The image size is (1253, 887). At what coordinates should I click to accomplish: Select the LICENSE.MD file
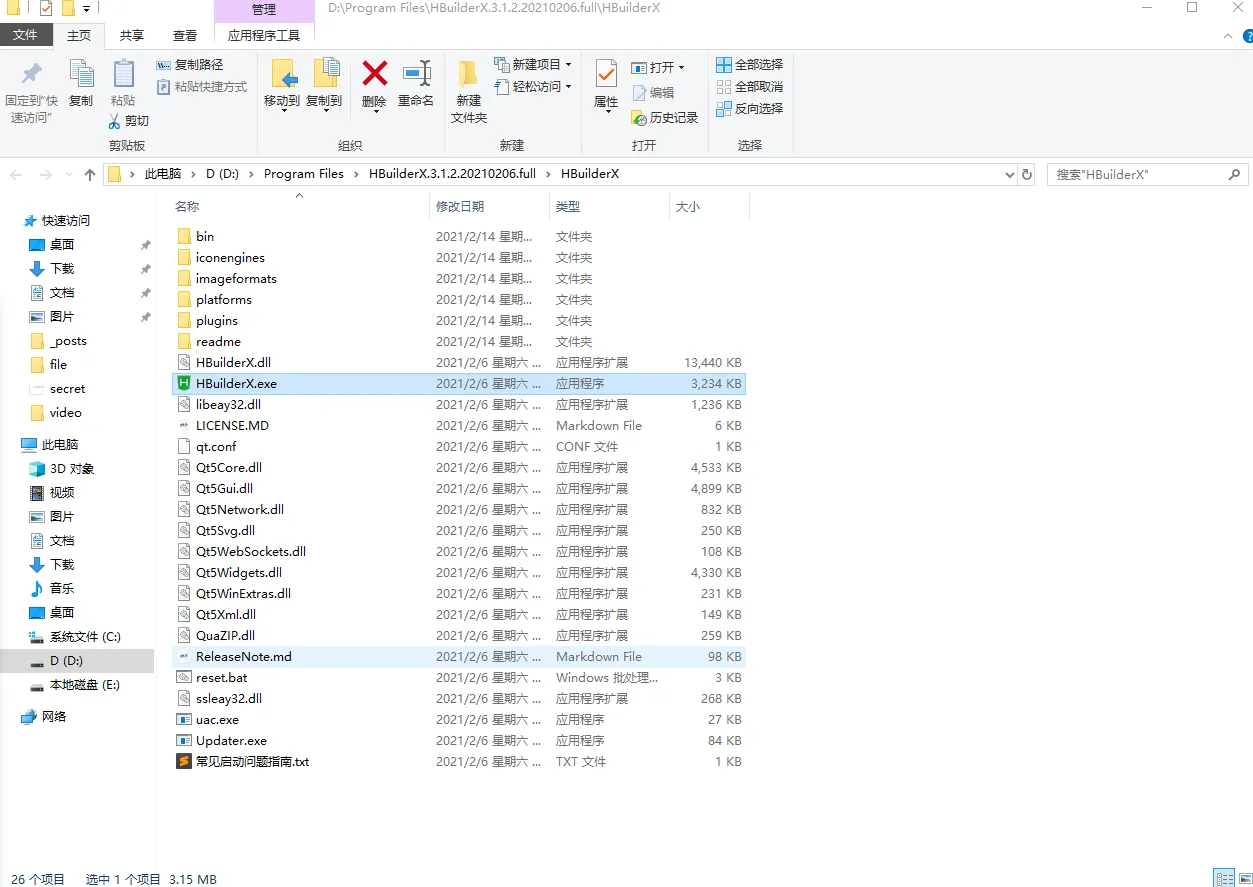tap(458, 426)
